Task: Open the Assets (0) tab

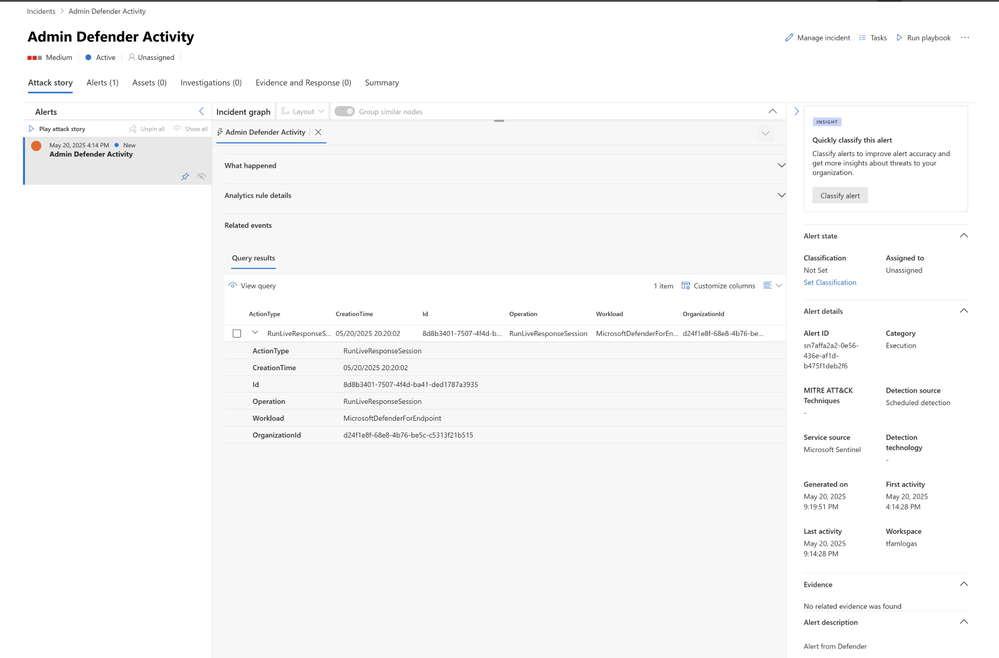Action: [150, 83]
